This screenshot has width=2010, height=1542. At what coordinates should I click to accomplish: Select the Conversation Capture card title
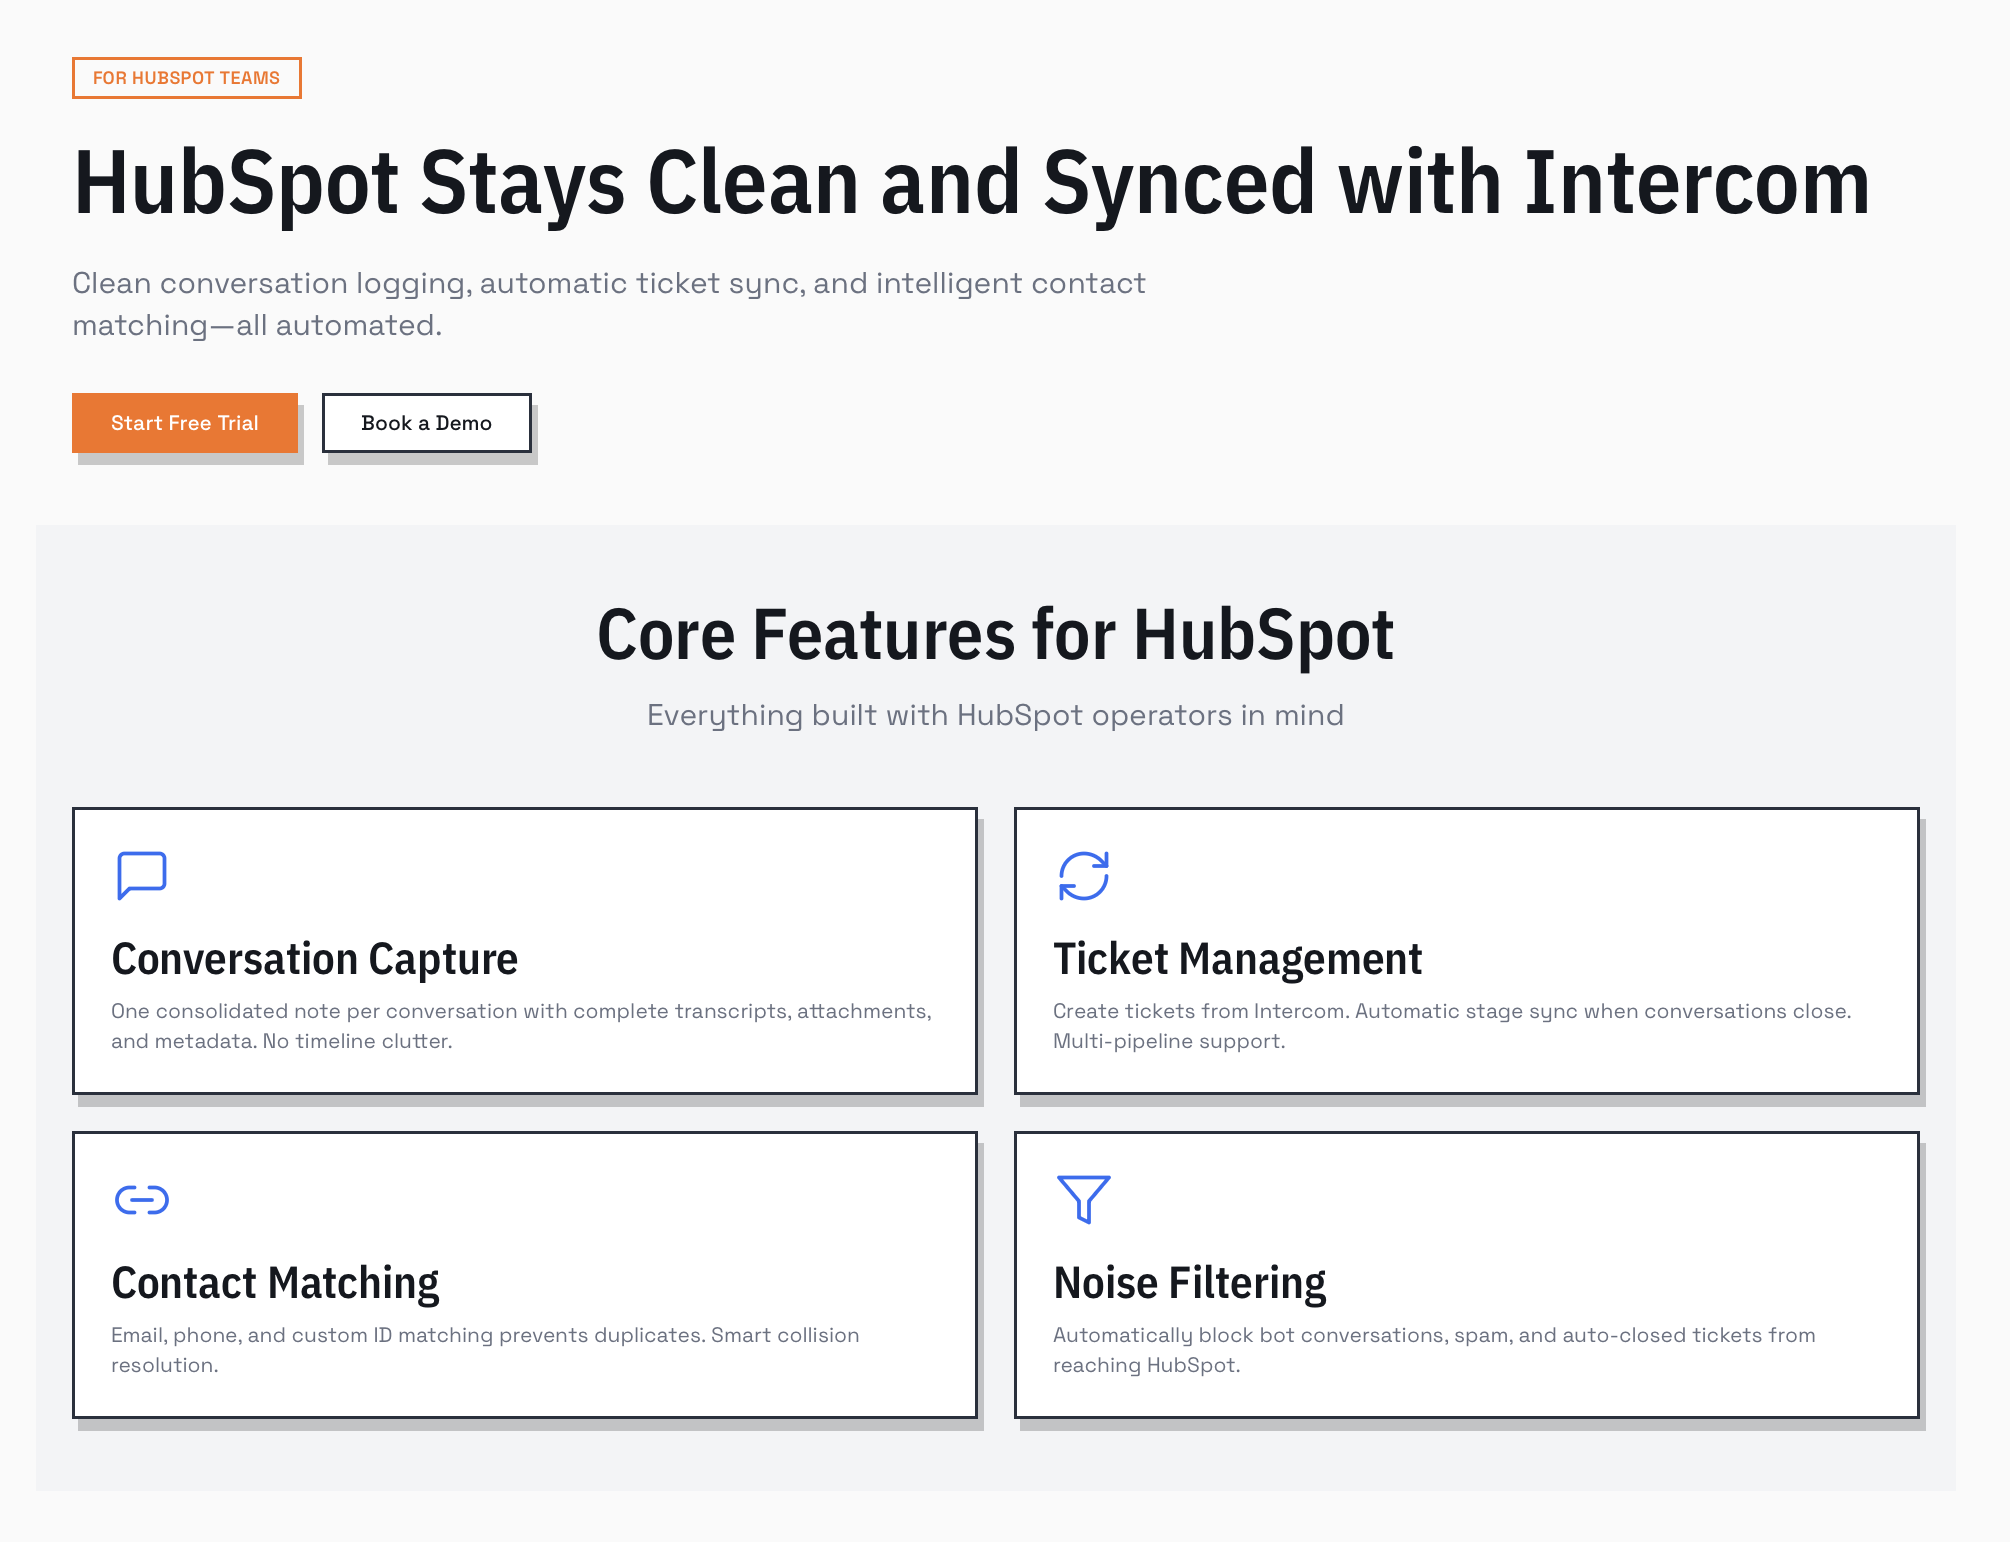coord(315,959)
